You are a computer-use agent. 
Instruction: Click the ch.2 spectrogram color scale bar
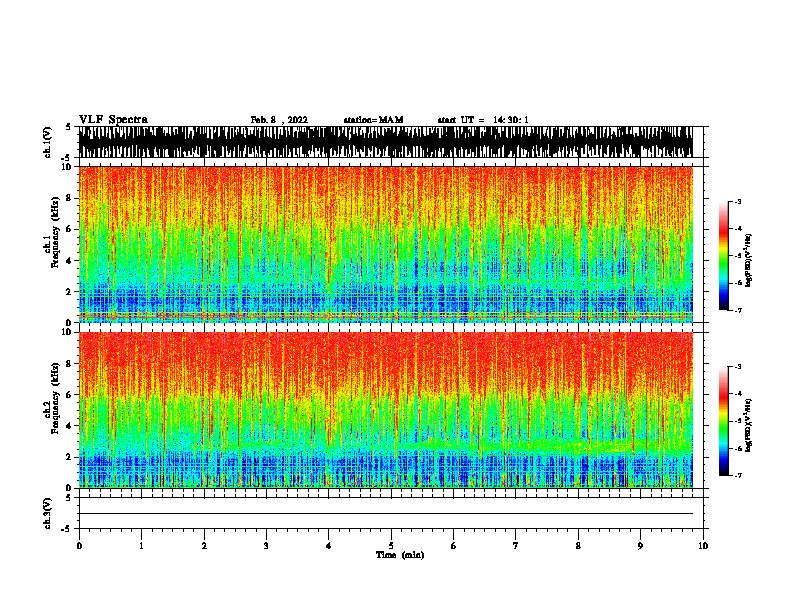[x=723, y=421]
